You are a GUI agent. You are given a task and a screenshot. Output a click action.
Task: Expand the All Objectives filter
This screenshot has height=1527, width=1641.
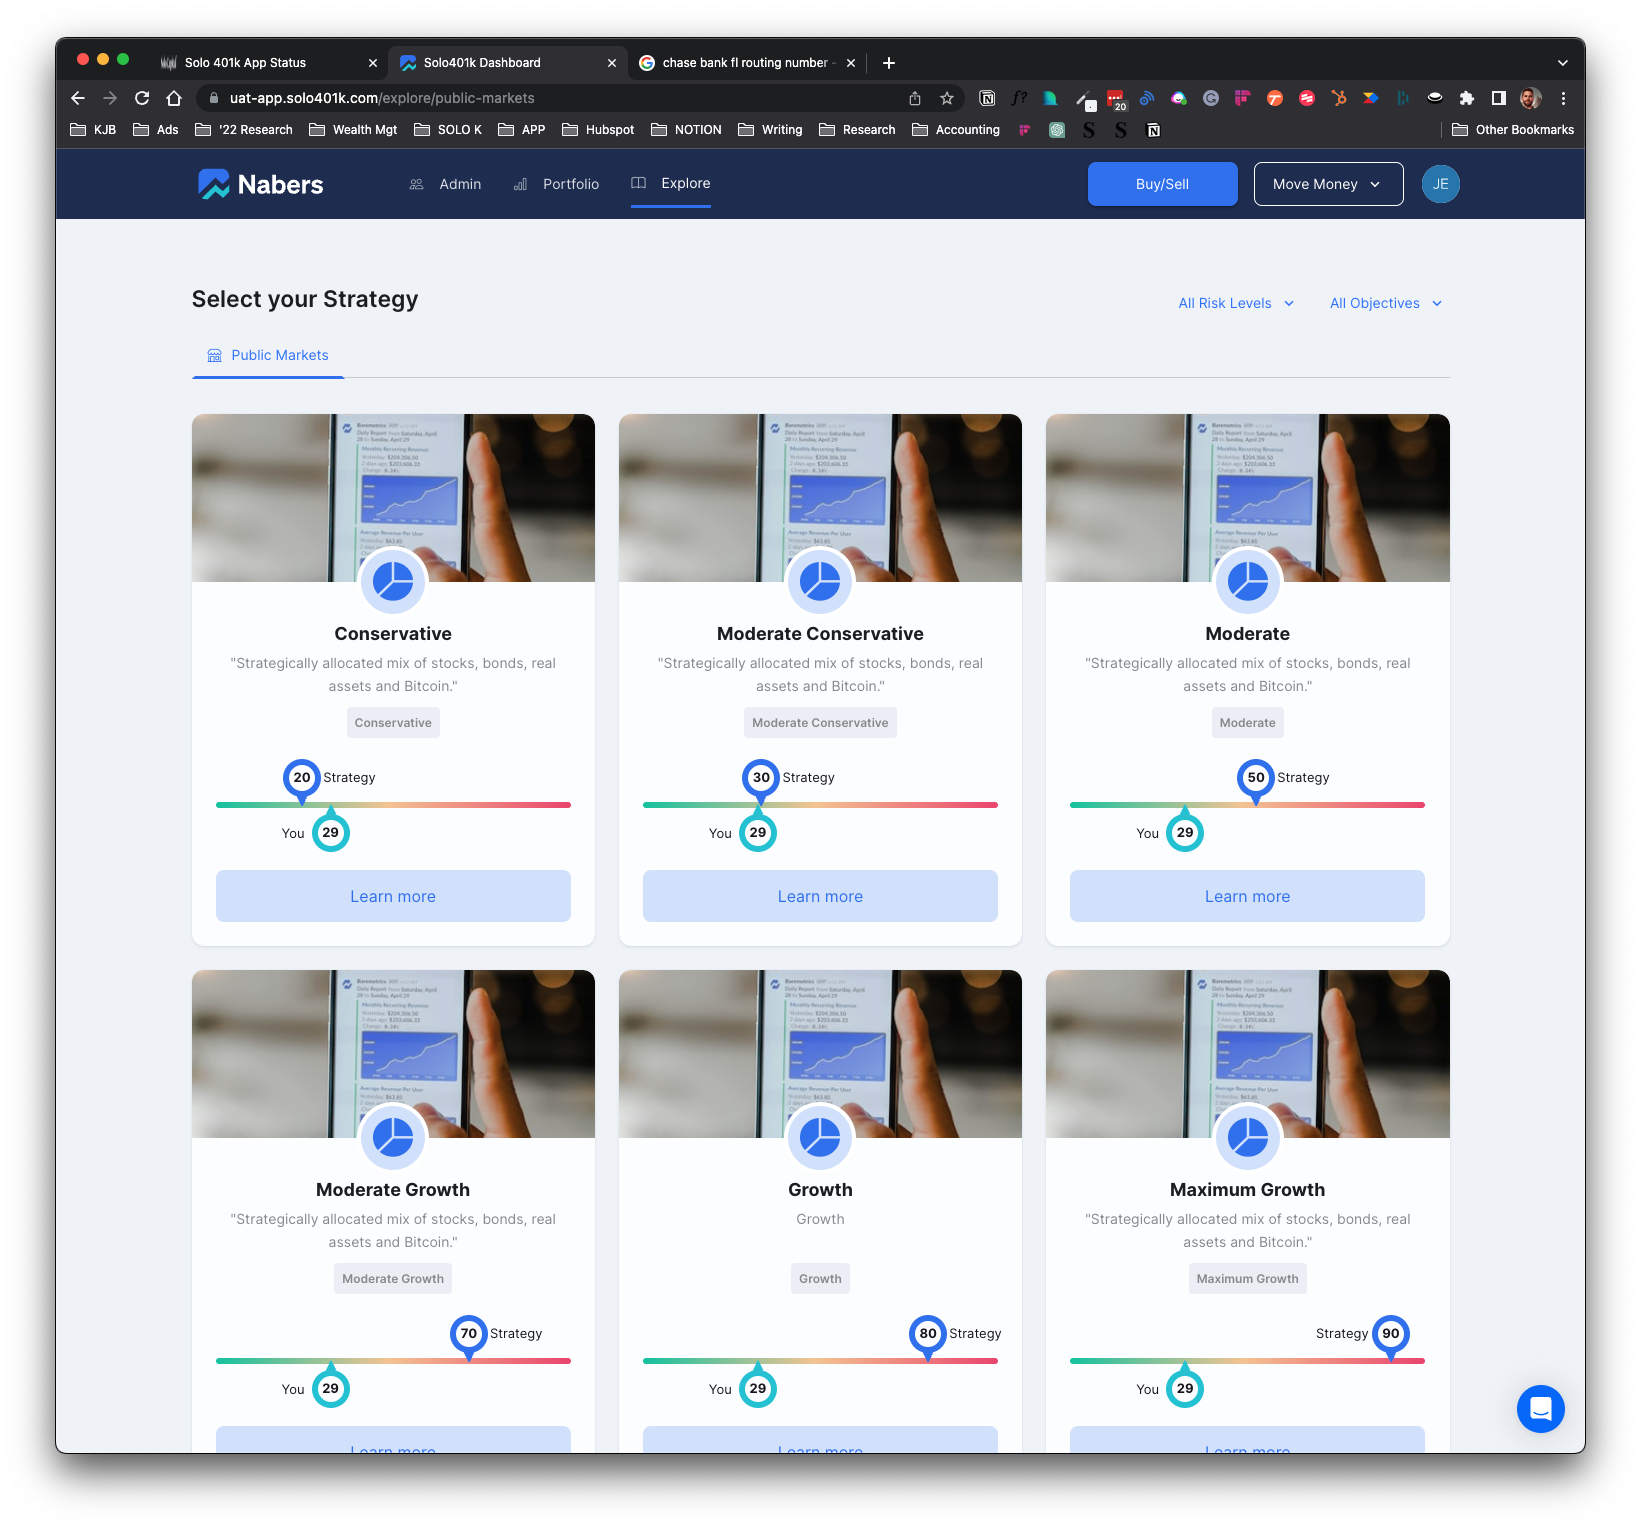[1385, 303]
